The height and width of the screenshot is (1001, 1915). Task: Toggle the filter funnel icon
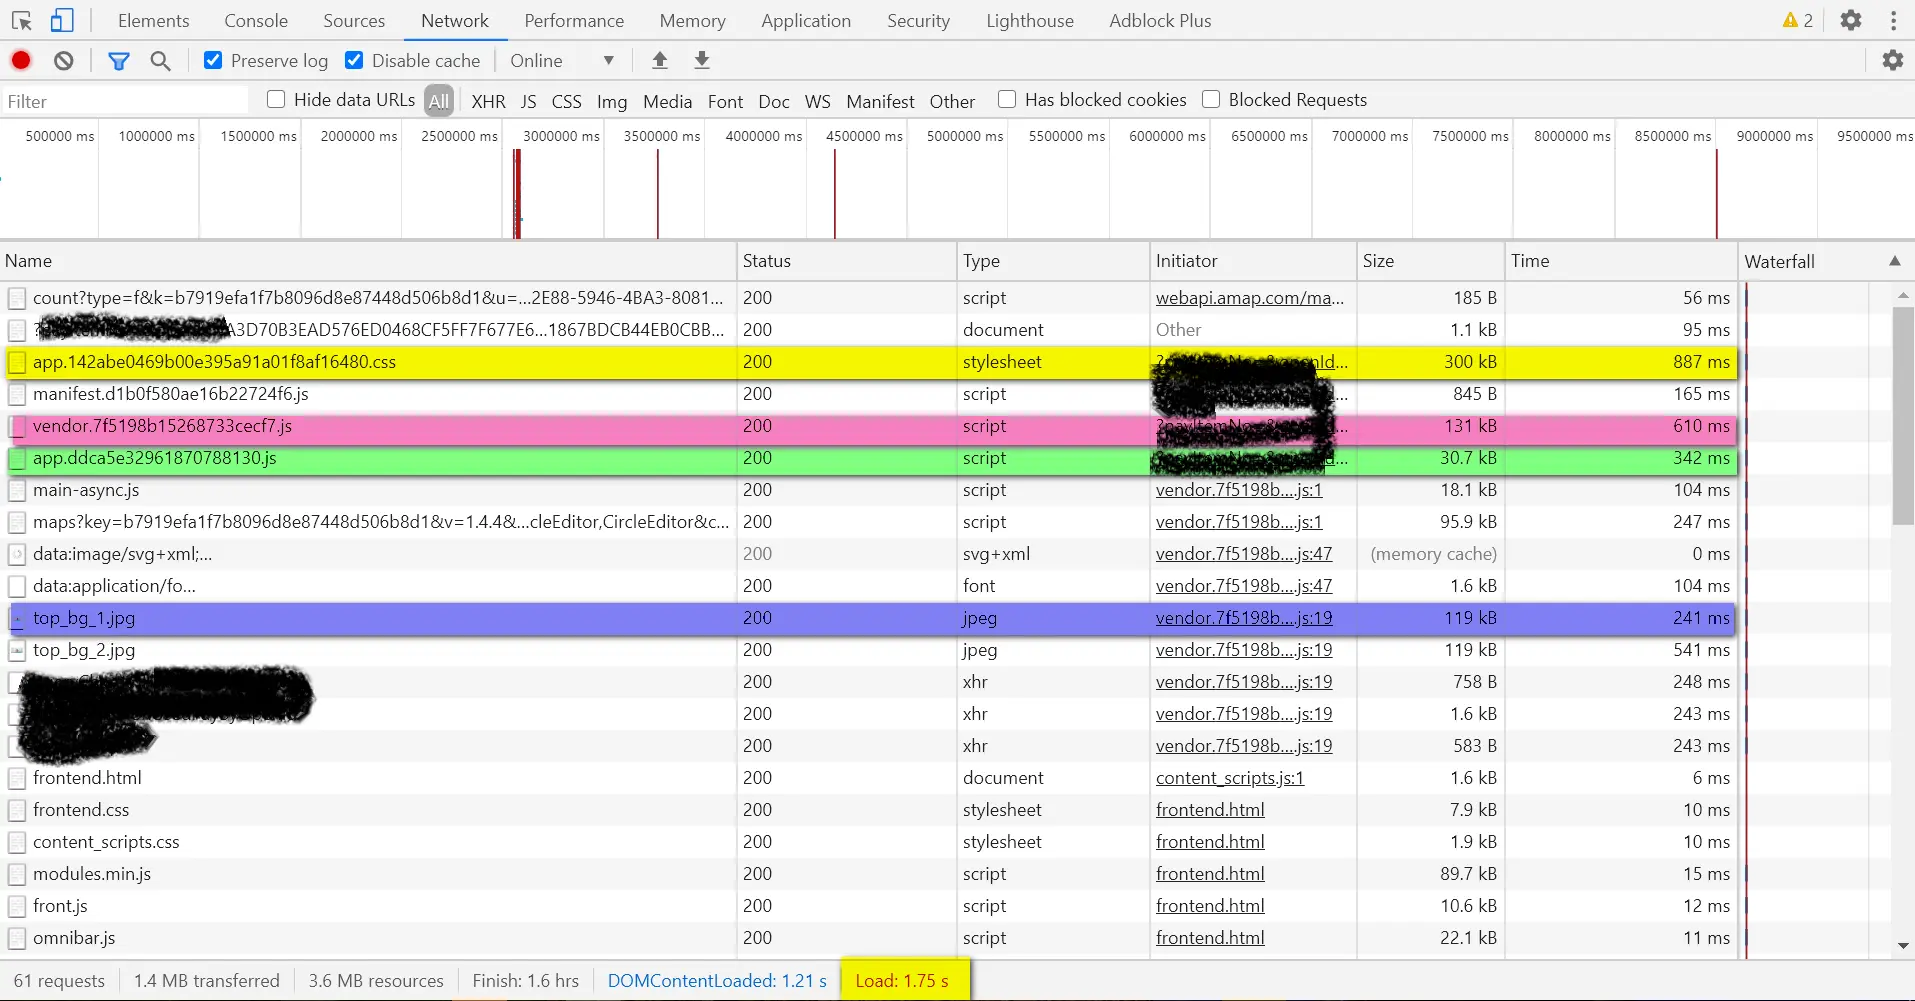[119, 61]
